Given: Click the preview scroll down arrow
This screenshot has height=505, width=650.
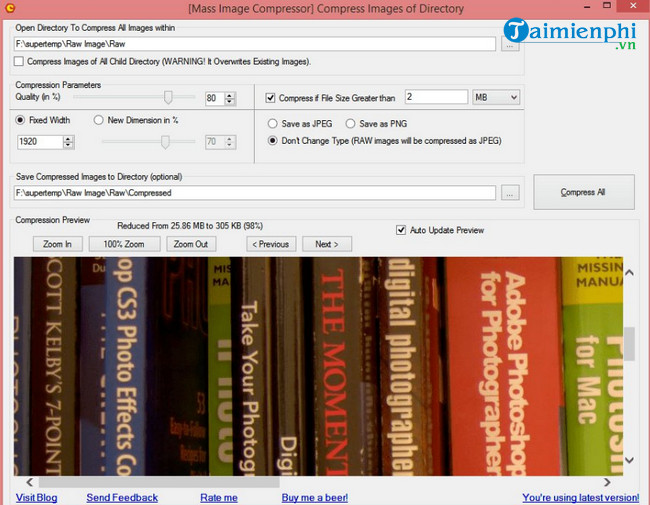Looking at the screenshot, I should (629, 460).
